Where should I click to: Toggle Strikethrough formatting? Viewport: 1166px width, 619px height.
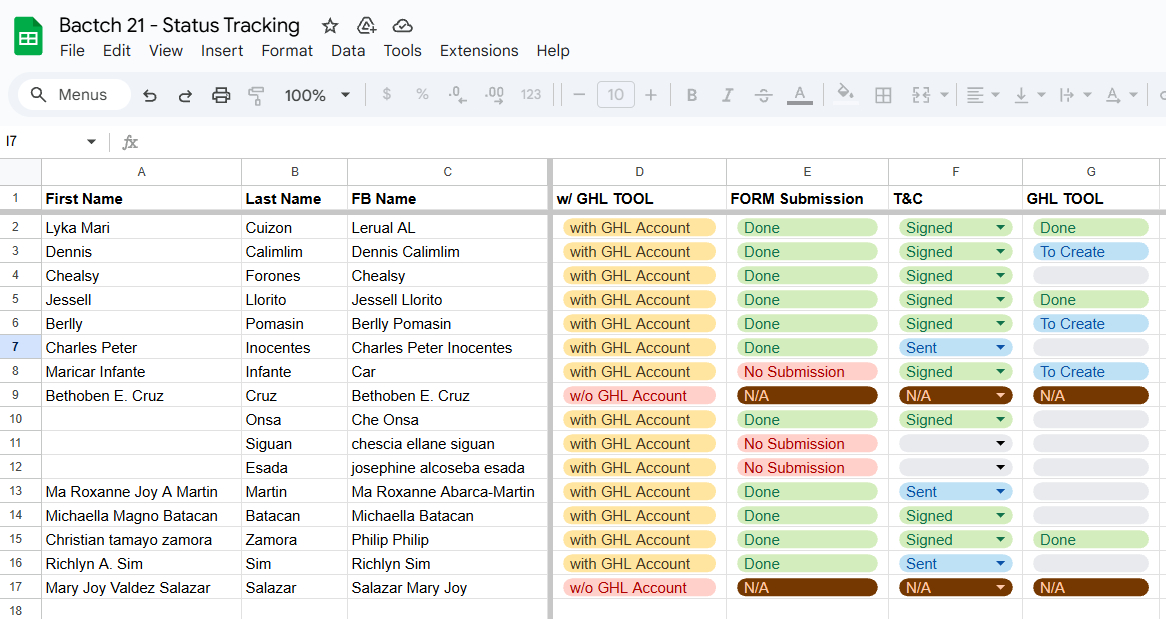tap(763, 95)
